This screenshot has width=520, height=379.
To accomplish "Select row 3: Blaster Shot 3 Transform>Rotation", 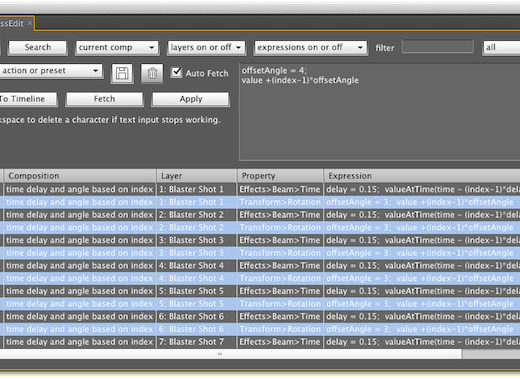I will point(260,253).
